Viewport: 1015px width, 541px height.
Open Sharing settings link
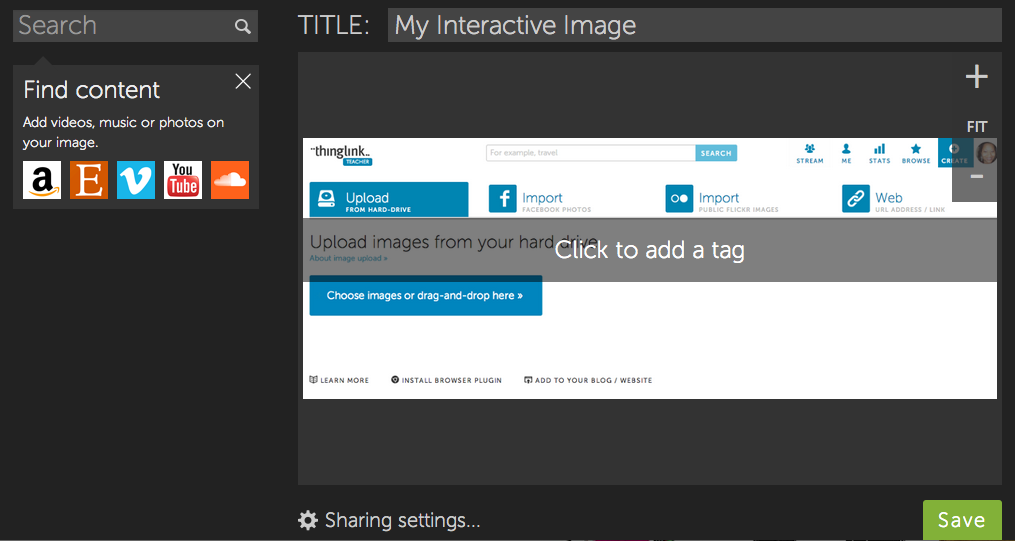tap(403, 520)
